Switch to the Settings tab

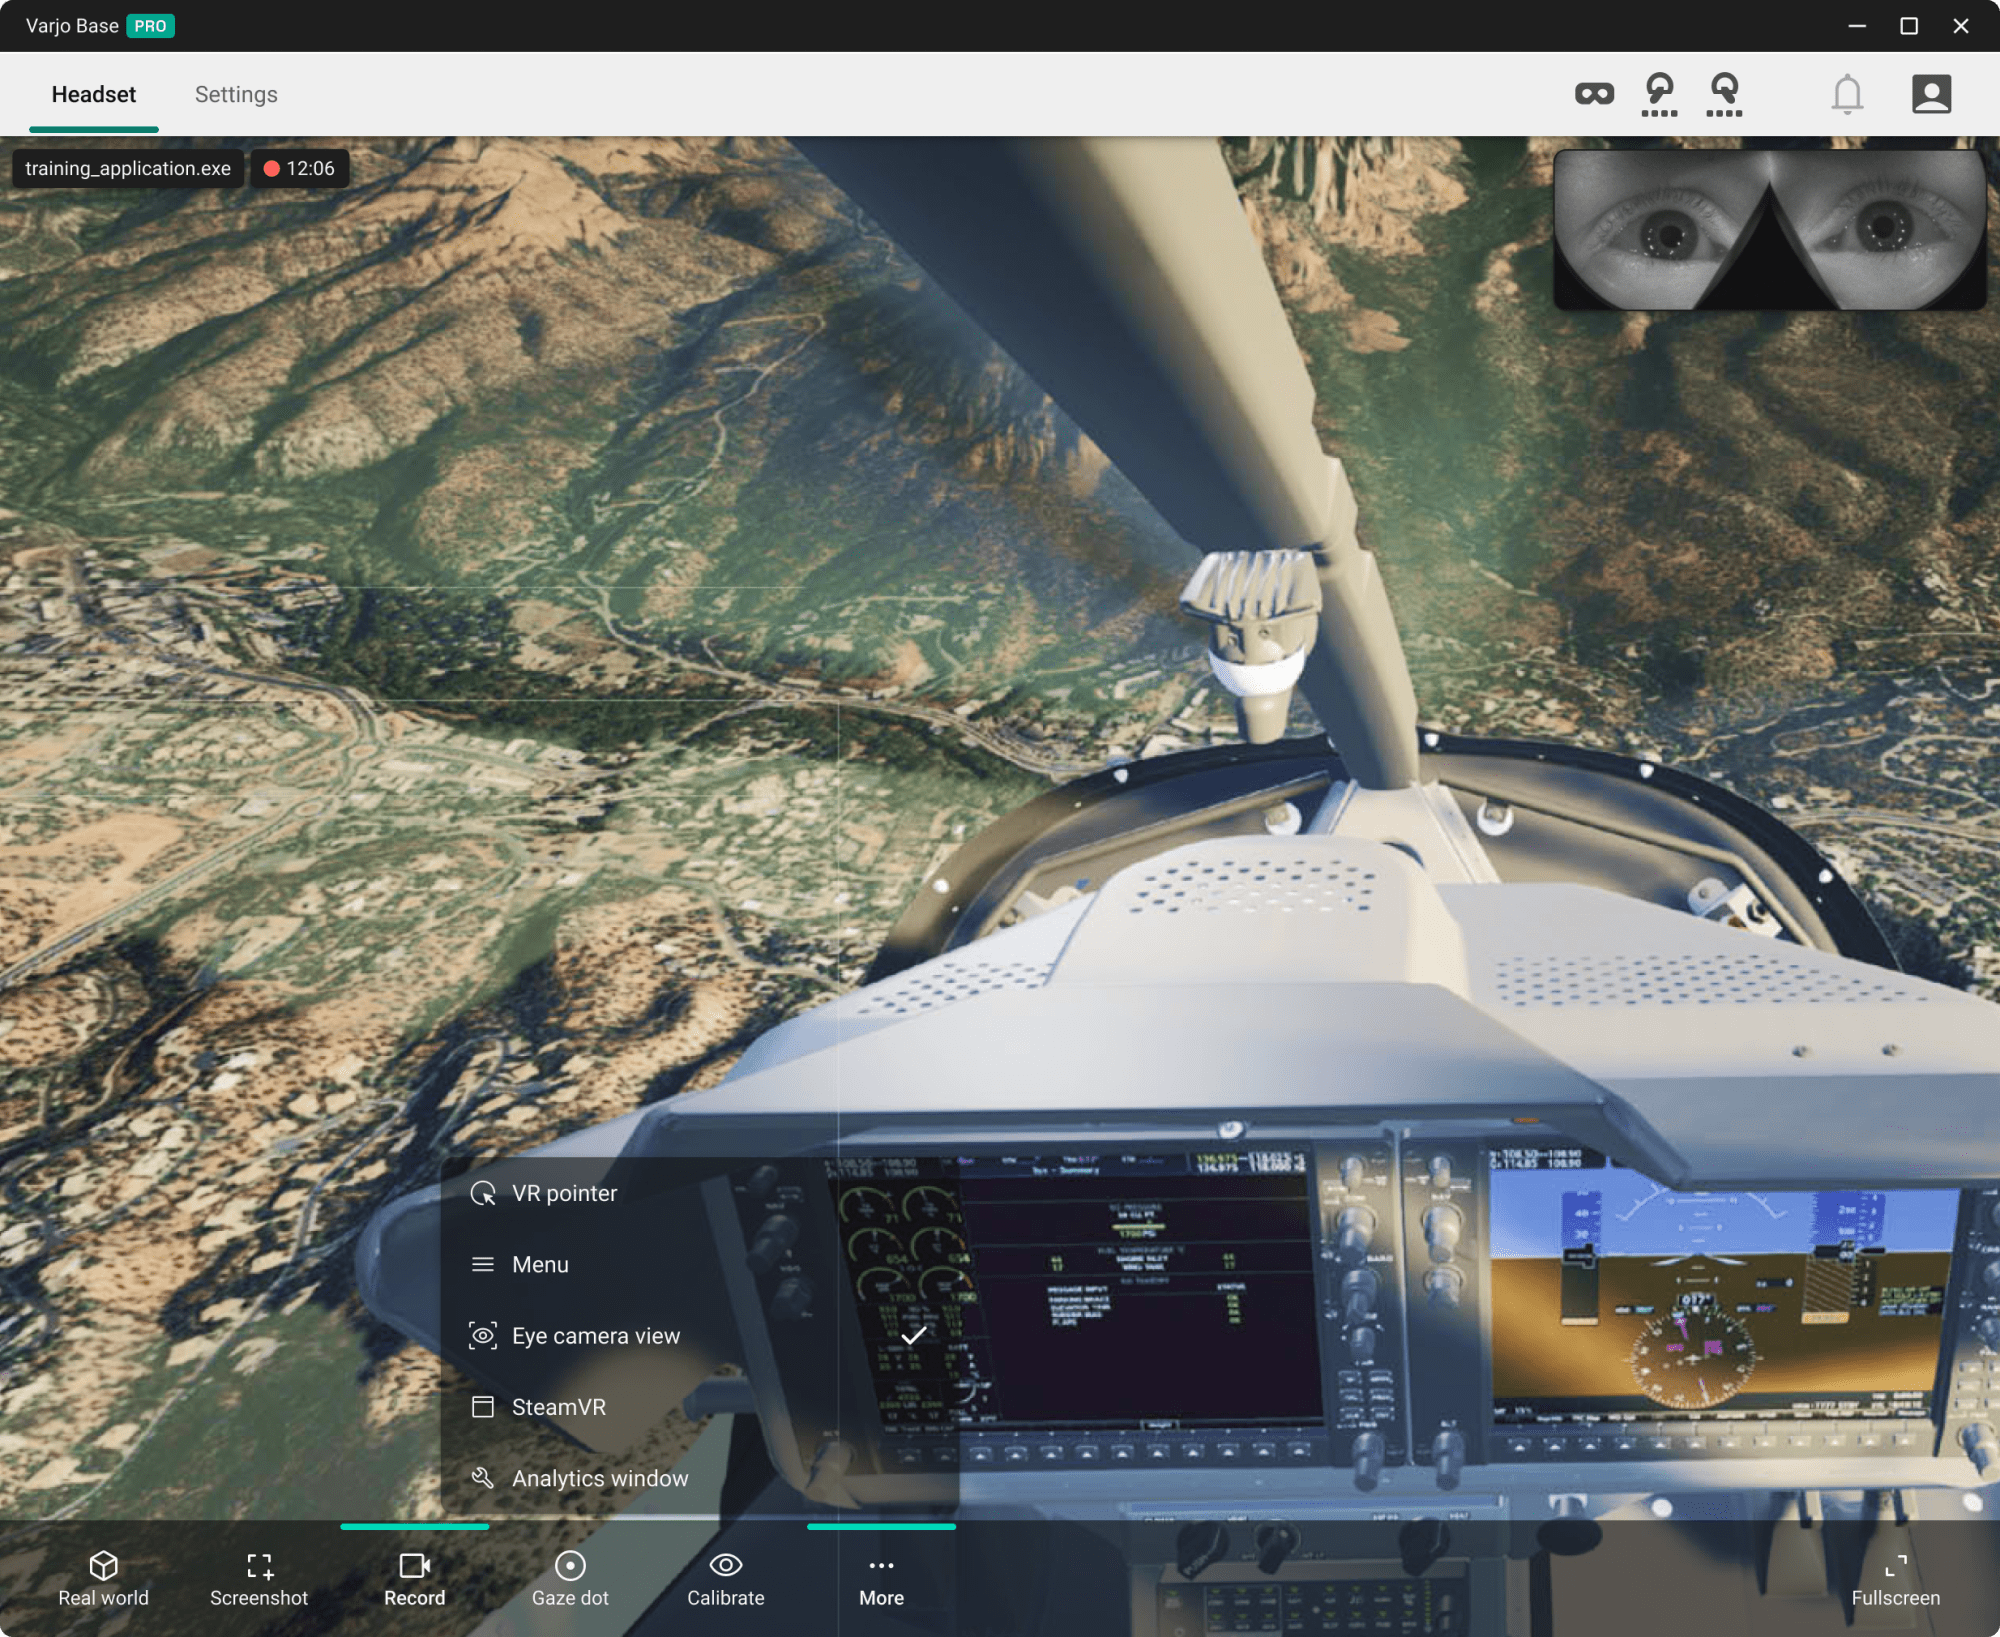tap(236, 94)
